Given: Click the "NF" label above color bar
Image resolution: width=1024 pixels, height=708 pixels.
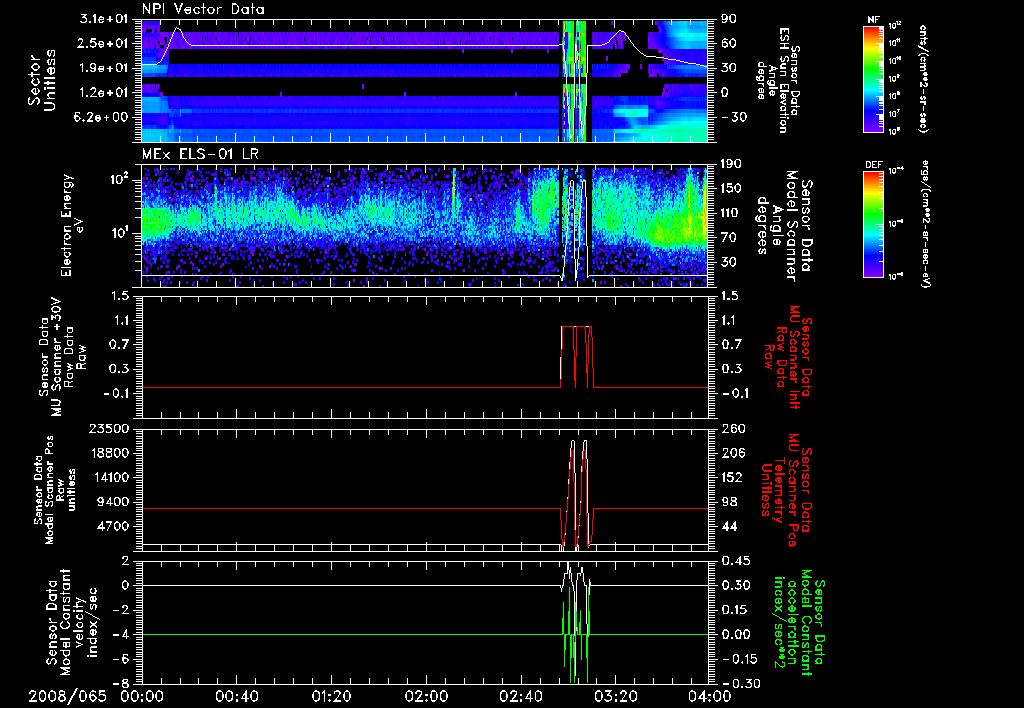Looking at the screenshot, I should 873,20.
